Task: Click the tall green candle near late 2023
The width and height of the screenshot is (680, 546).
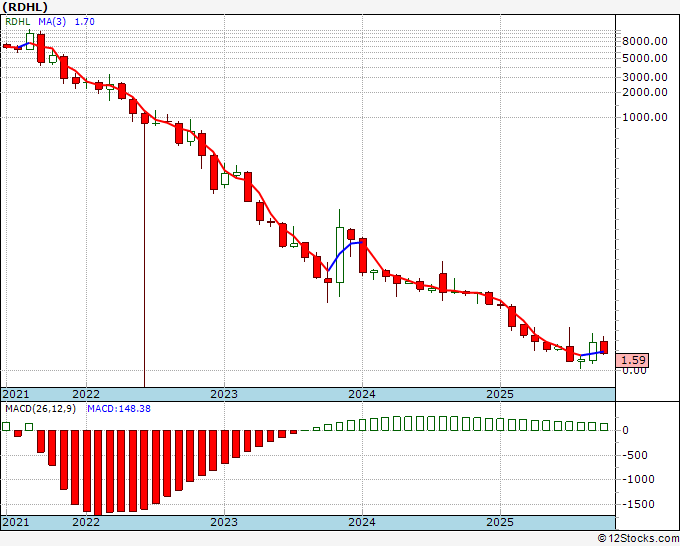Action: point(340,255)
